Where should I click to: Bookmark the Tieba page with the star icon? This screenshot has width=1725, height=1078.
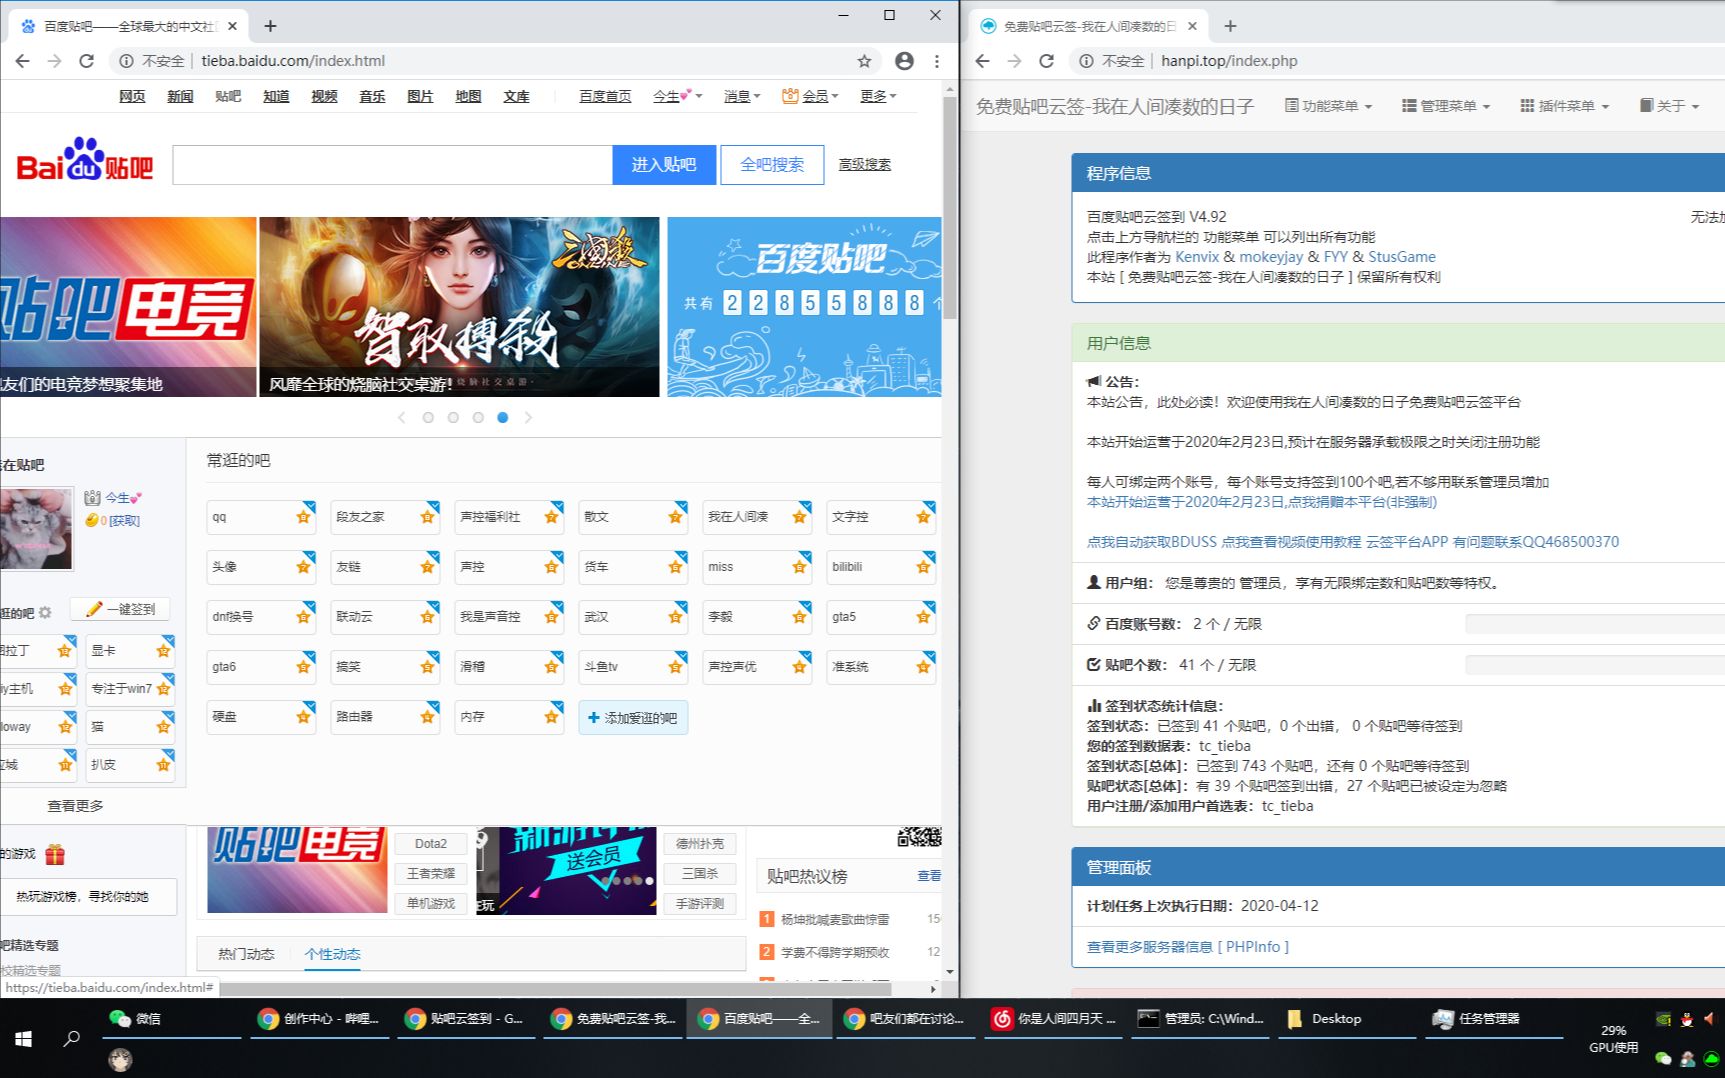click(864, 61)
